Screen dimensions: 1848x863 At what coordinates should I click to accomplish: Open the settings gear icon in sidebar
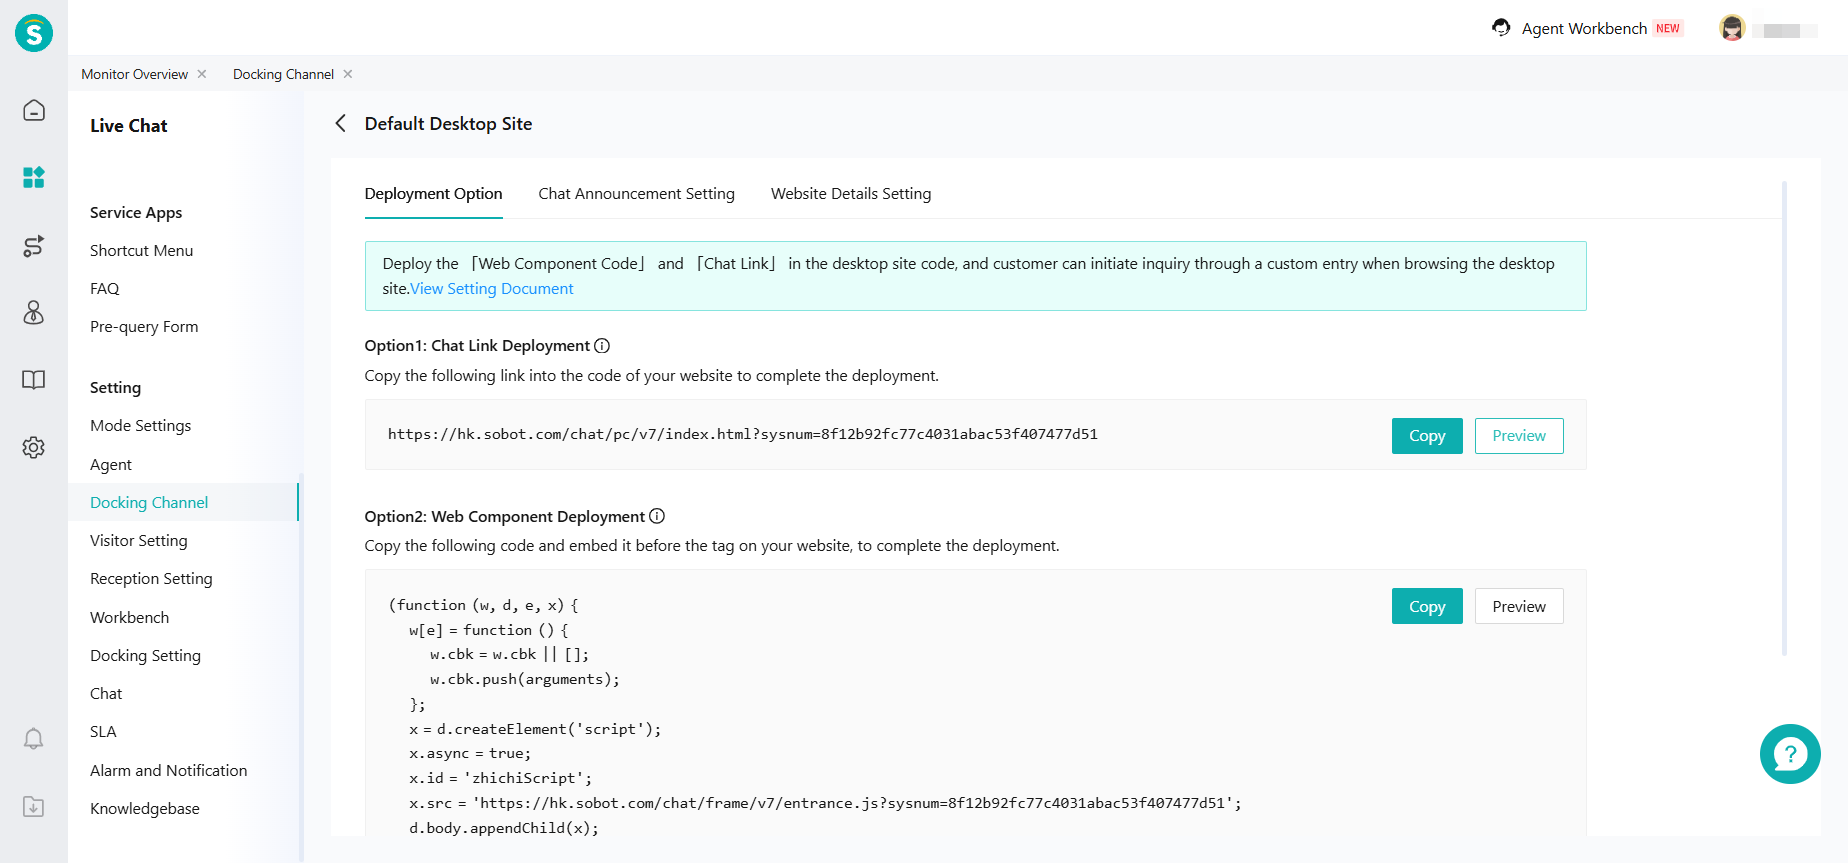pyautogui.click(x=34, y=447)
